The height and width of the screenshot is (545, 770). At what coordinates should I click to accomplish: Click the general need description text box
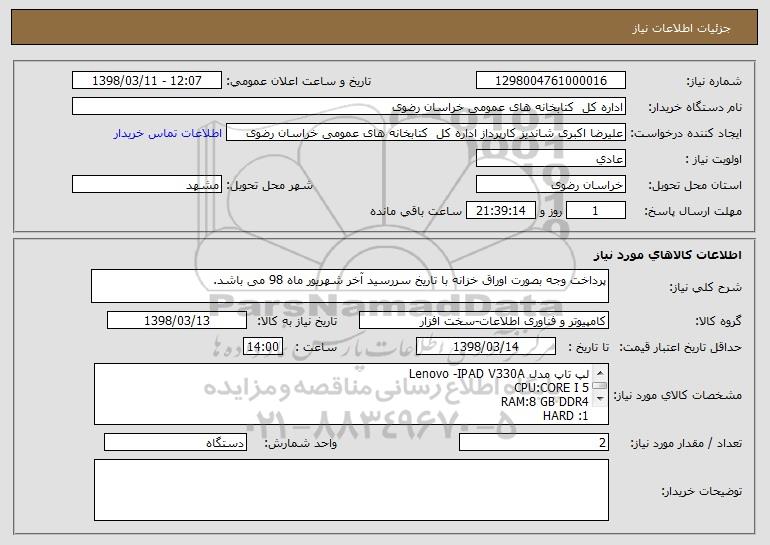tap(350, 286)
